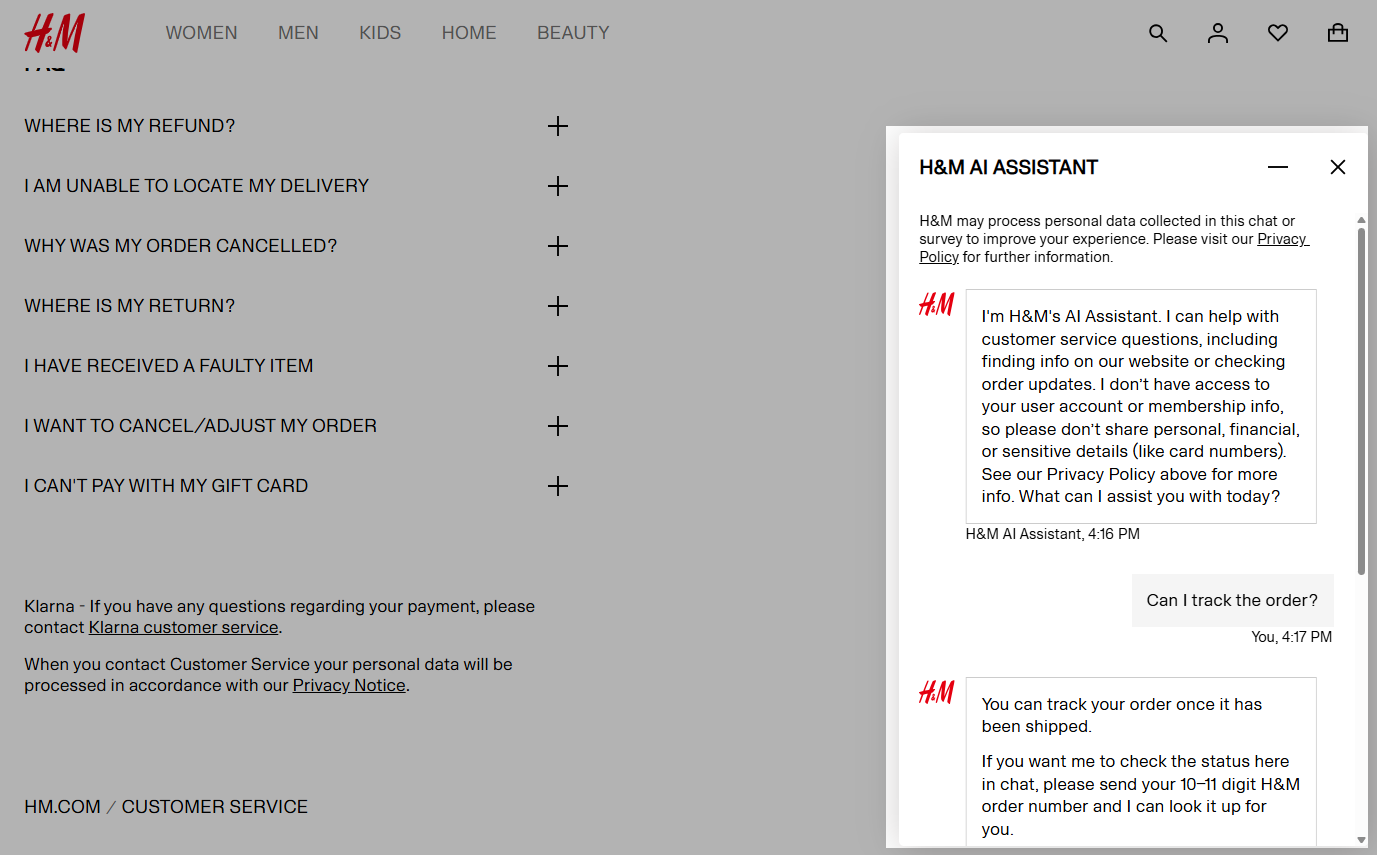This screenshot has width=1377, height=855.
Task: Go to HM.COM breadcrumb link
Action: click(62, 807)
